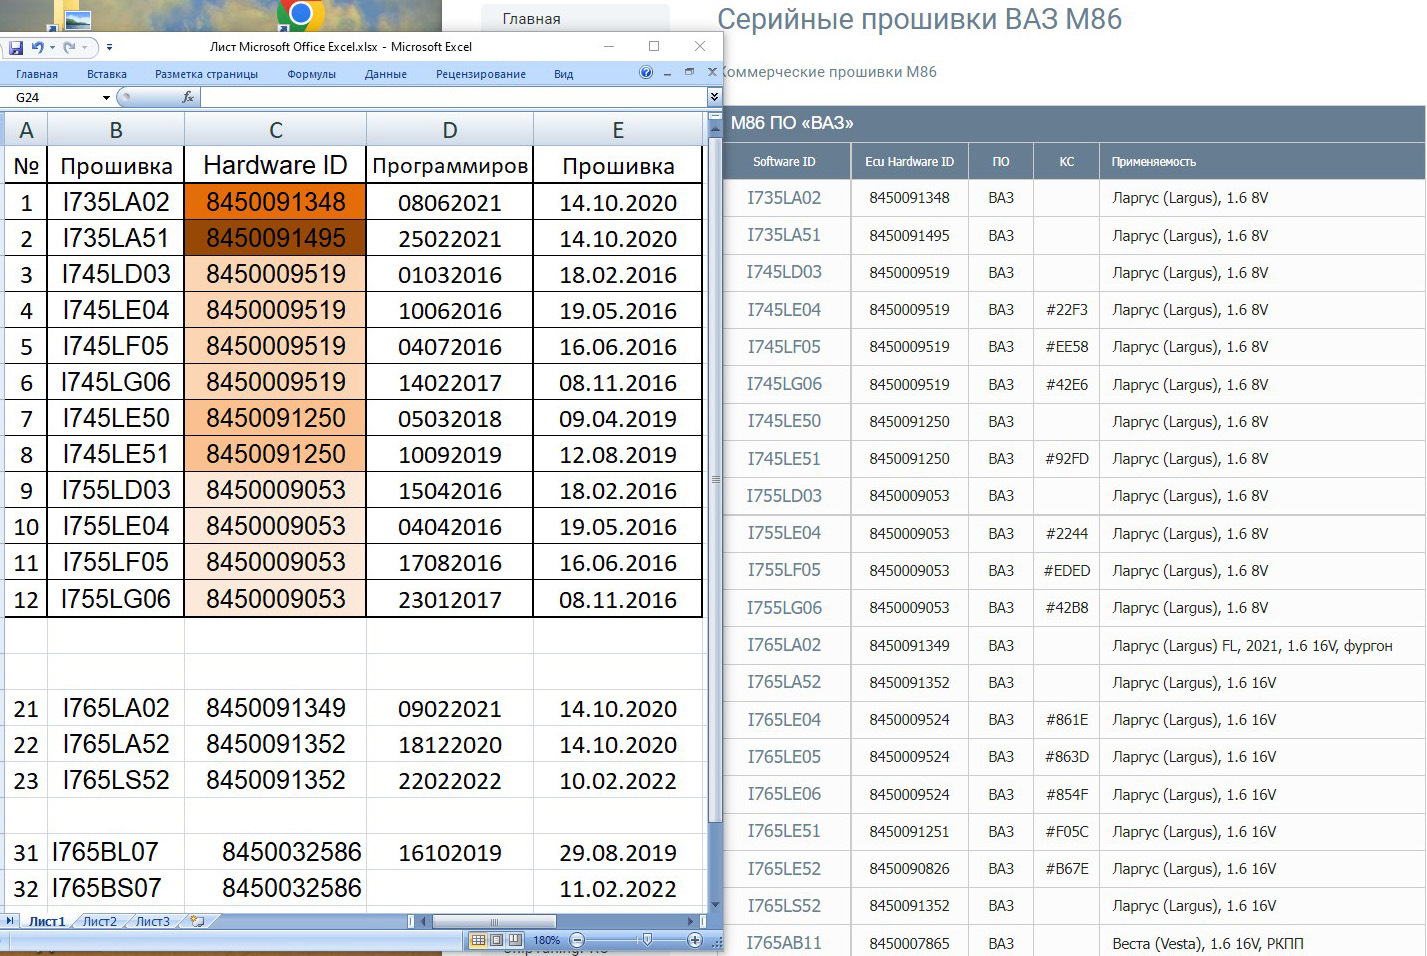Click the zoom slider handle
Screen dimensions: 1427x956
647,940
